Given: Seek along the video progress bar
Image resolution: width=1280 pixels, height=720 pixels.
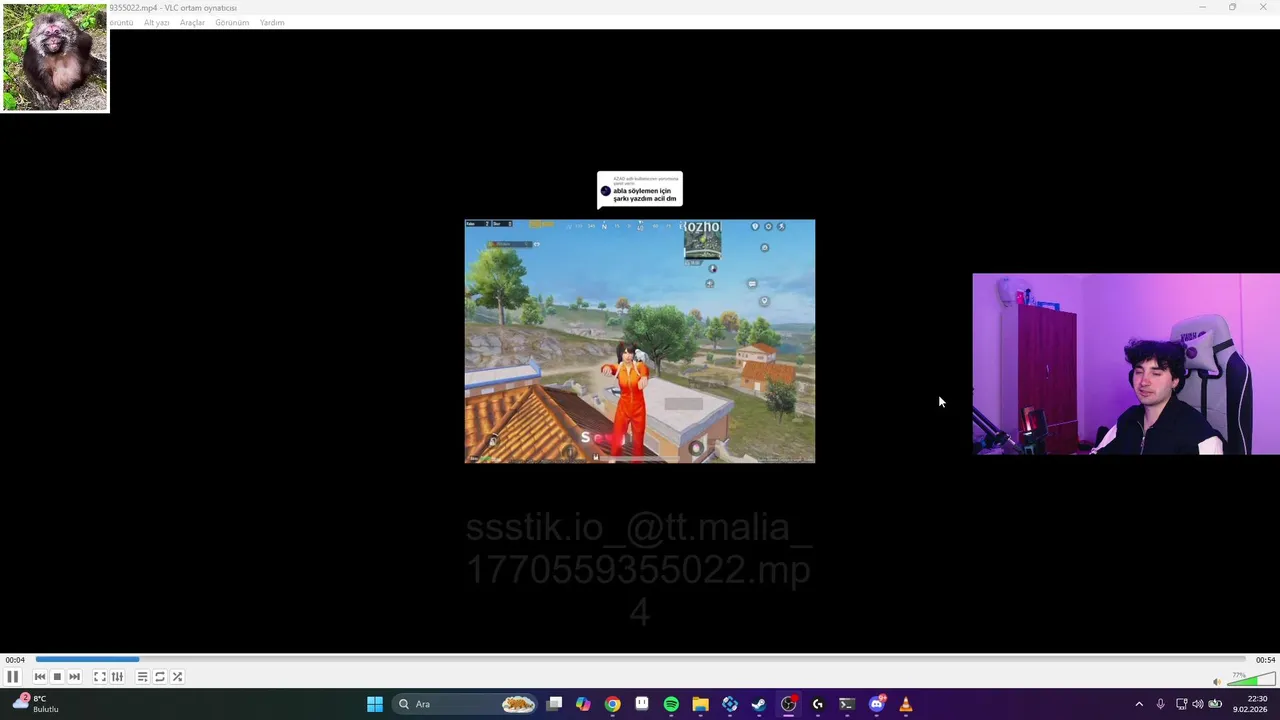Looking at the screenshot, I should point(640,659).
